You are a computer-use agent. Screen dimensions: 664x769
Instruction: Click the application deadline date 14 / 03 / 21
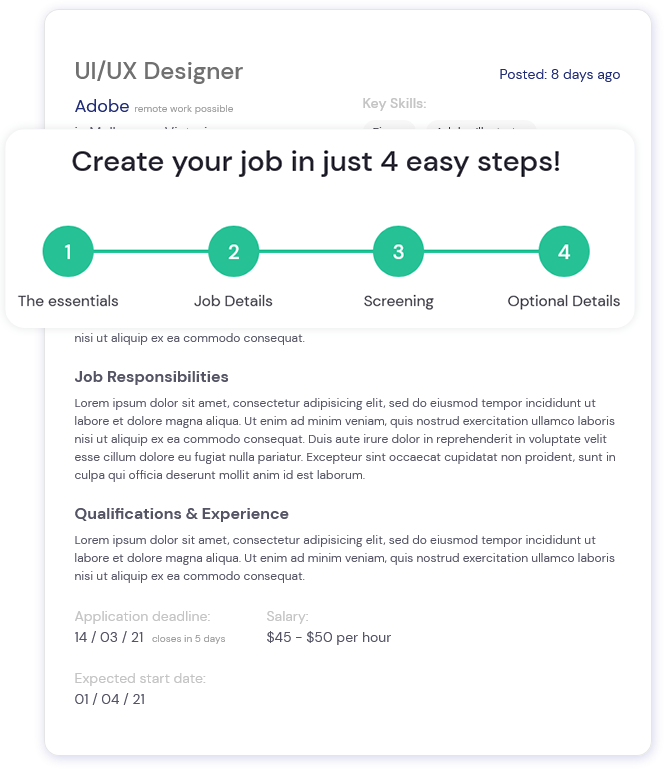pos(109,637)
